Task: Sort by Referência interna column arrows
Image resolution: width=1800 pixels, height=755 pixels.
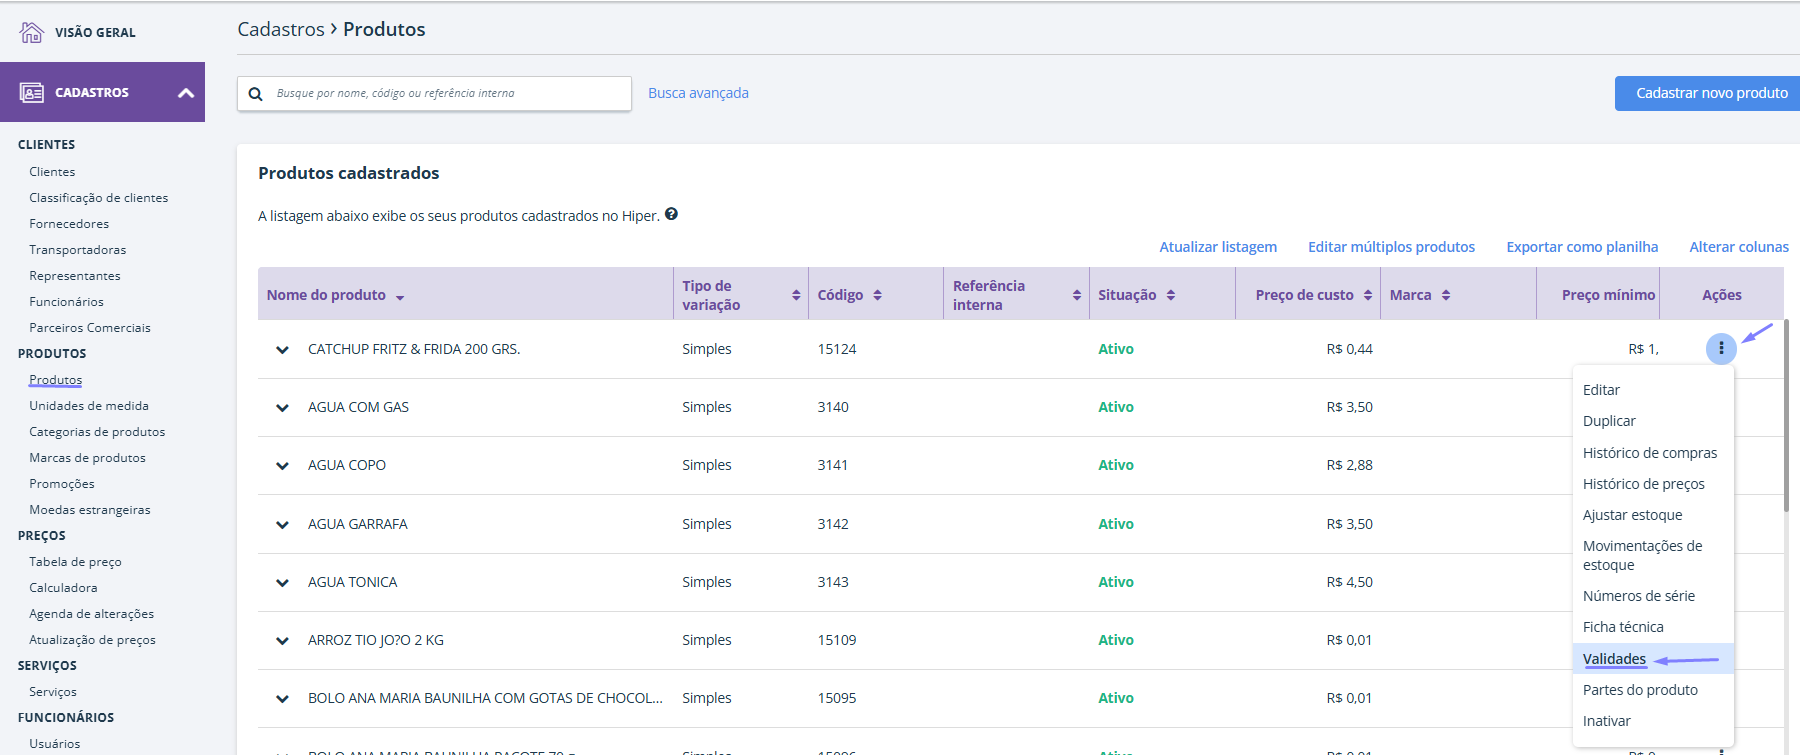Action: point(1077,295)
